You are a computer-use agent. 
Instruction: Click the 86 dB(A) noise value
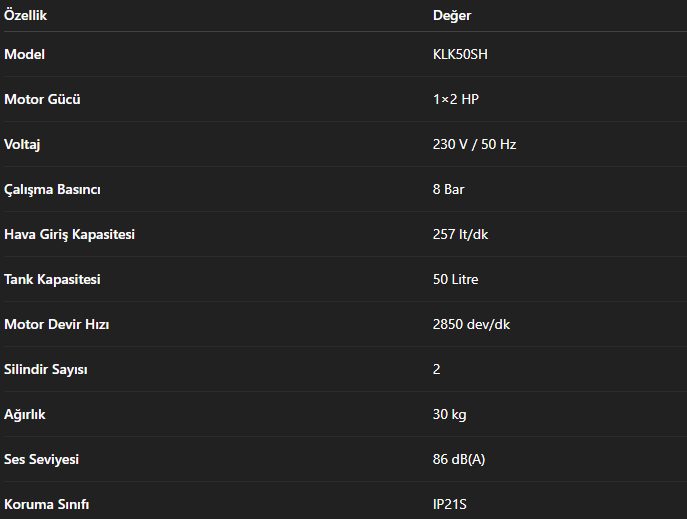click(x=459, y=459)
